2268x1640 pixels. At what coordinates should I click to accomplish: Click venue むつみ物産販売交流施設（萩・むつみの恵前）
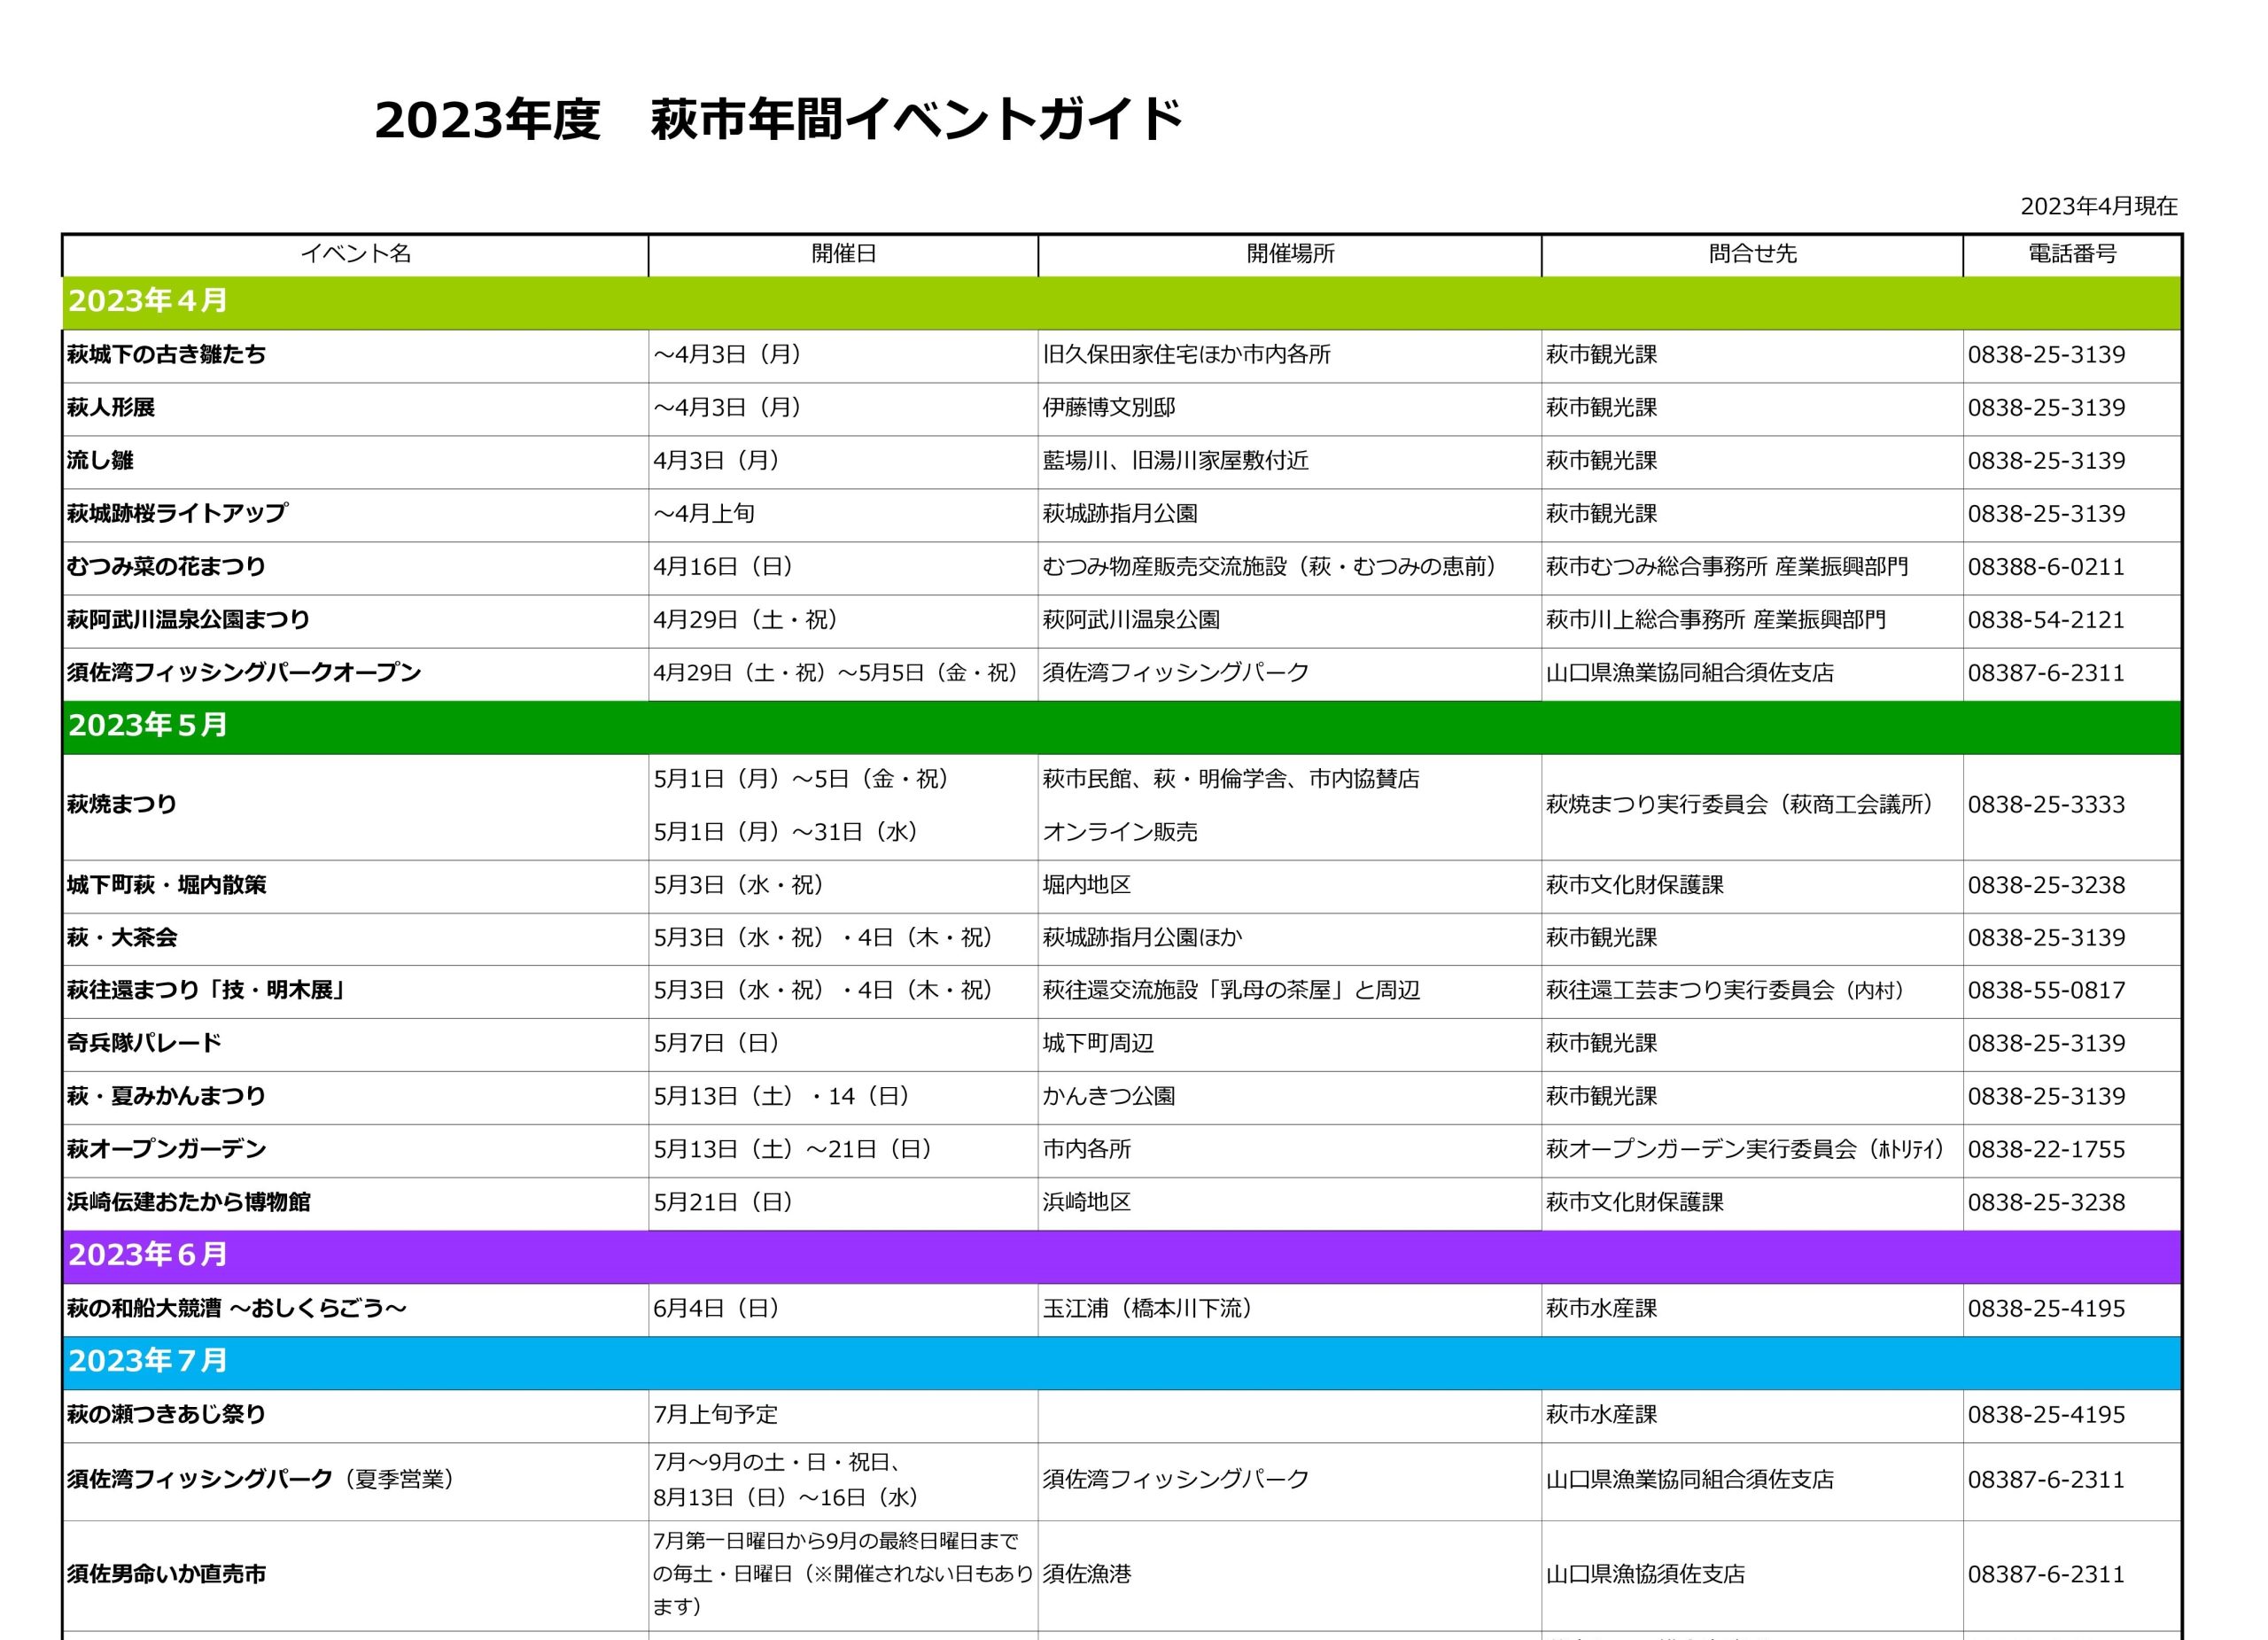point(1272,567)
